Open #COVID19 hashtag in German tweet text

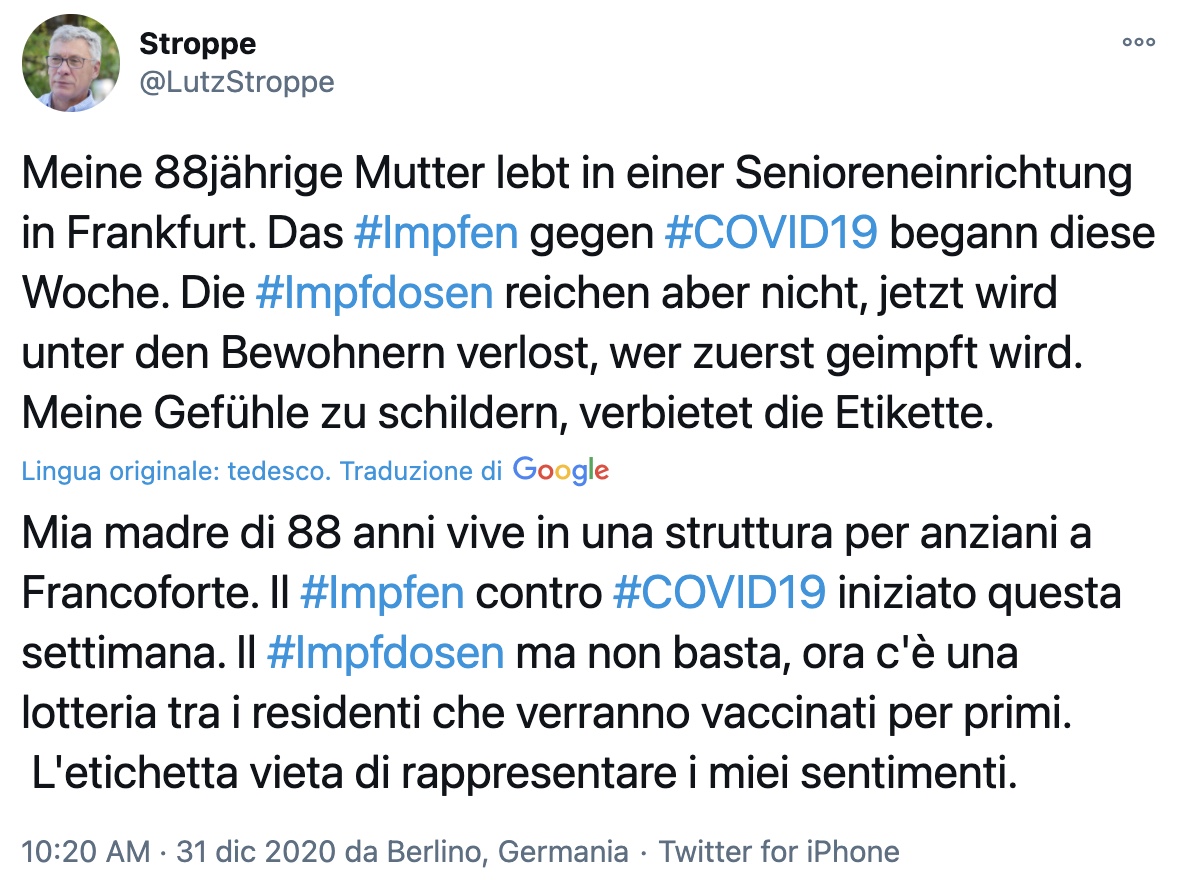(771, 233)
